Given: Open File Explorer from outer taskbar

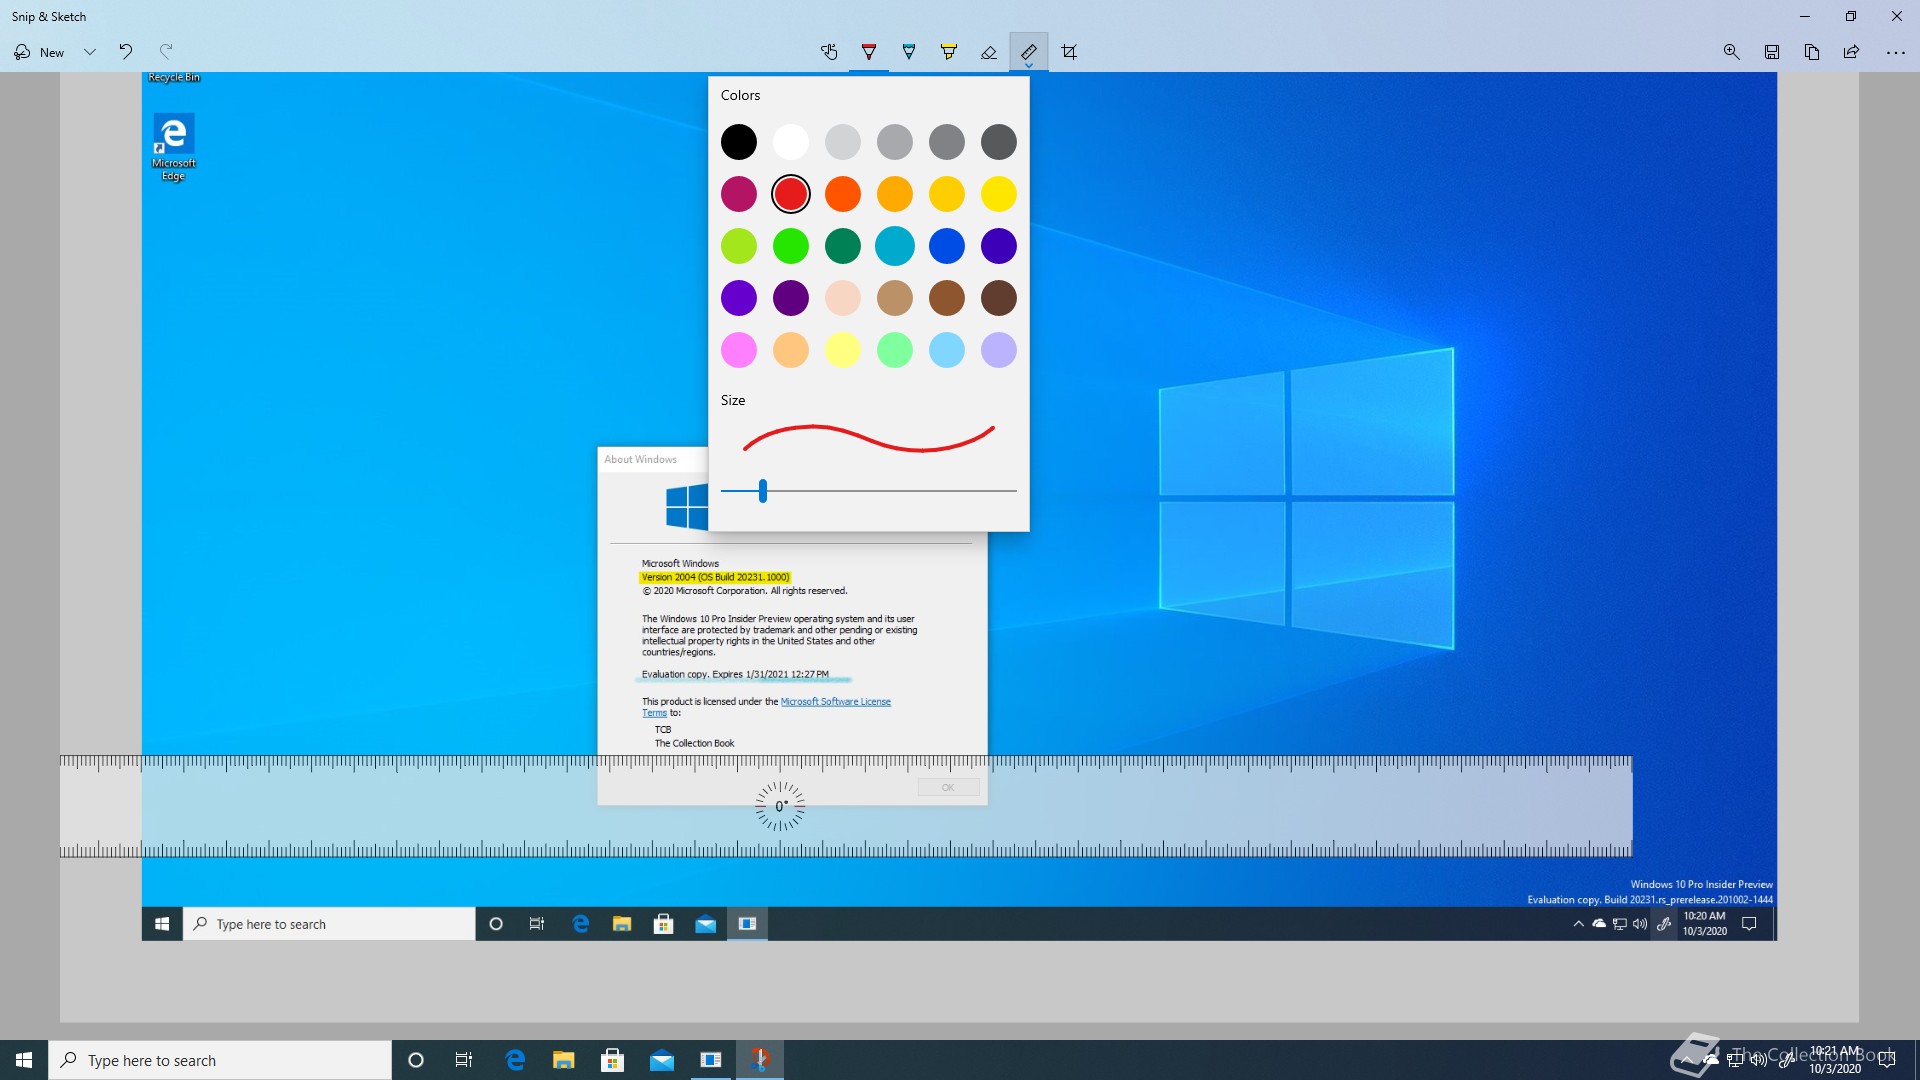Looking at the screenshot, I should point(564,1060).
